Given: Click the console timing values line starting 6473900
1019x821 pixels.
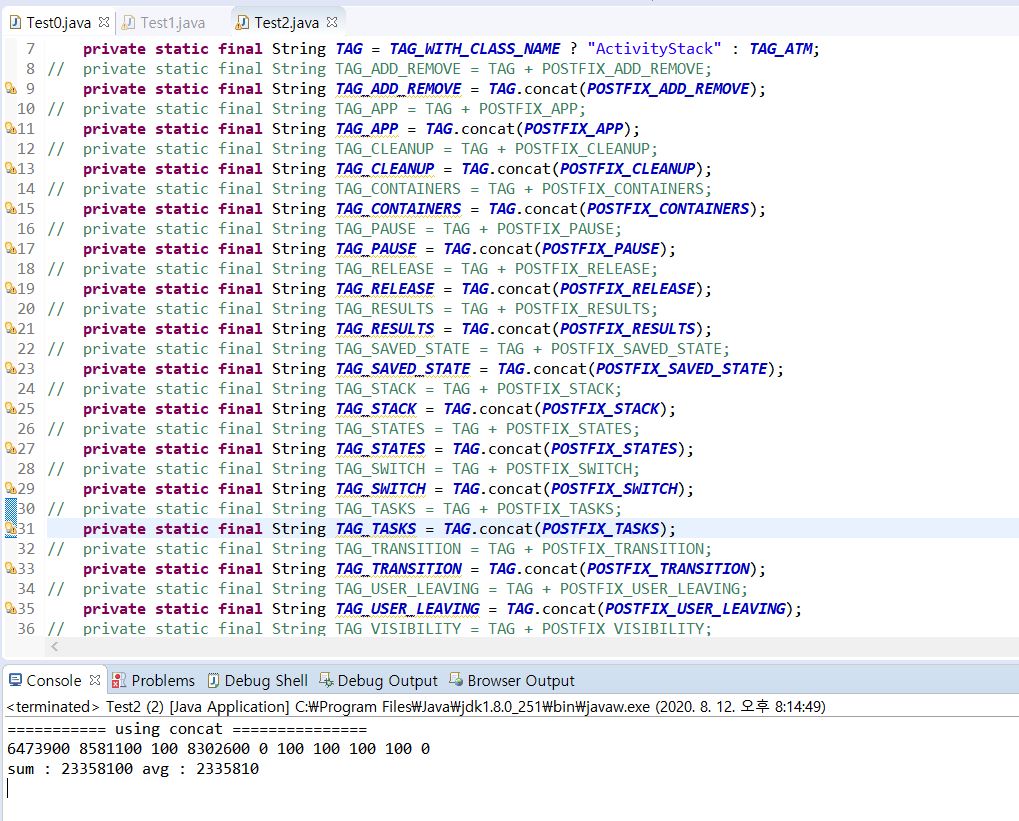Looking at the screenshot, I should click(x=218, y=749).
